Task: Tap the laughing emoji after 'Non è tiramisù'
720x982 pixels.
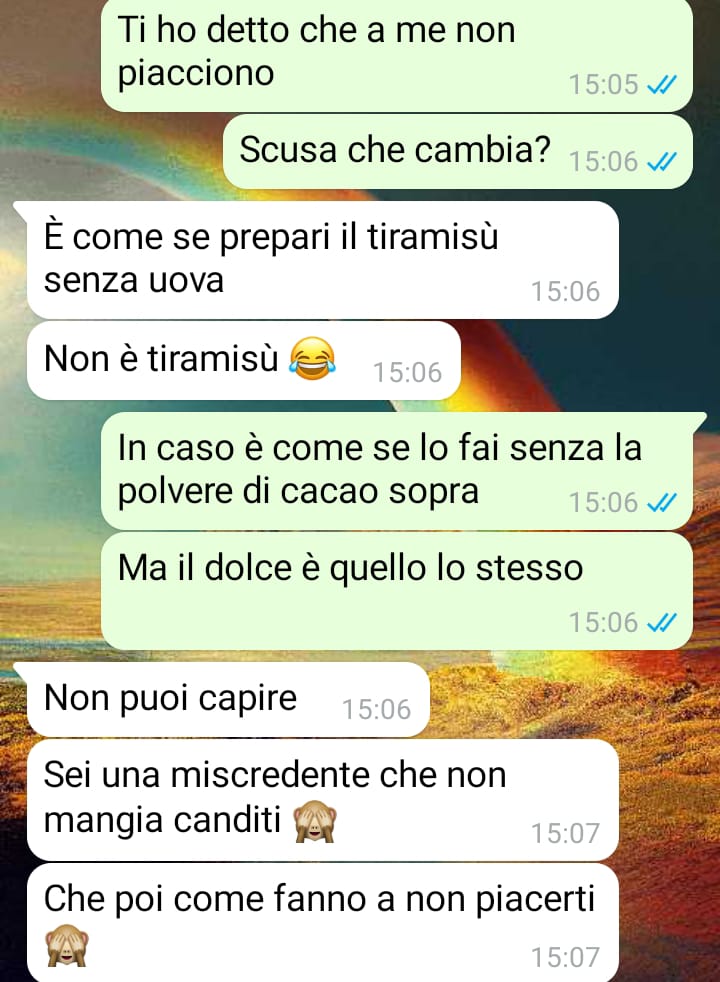Action: tap(312, 358)
